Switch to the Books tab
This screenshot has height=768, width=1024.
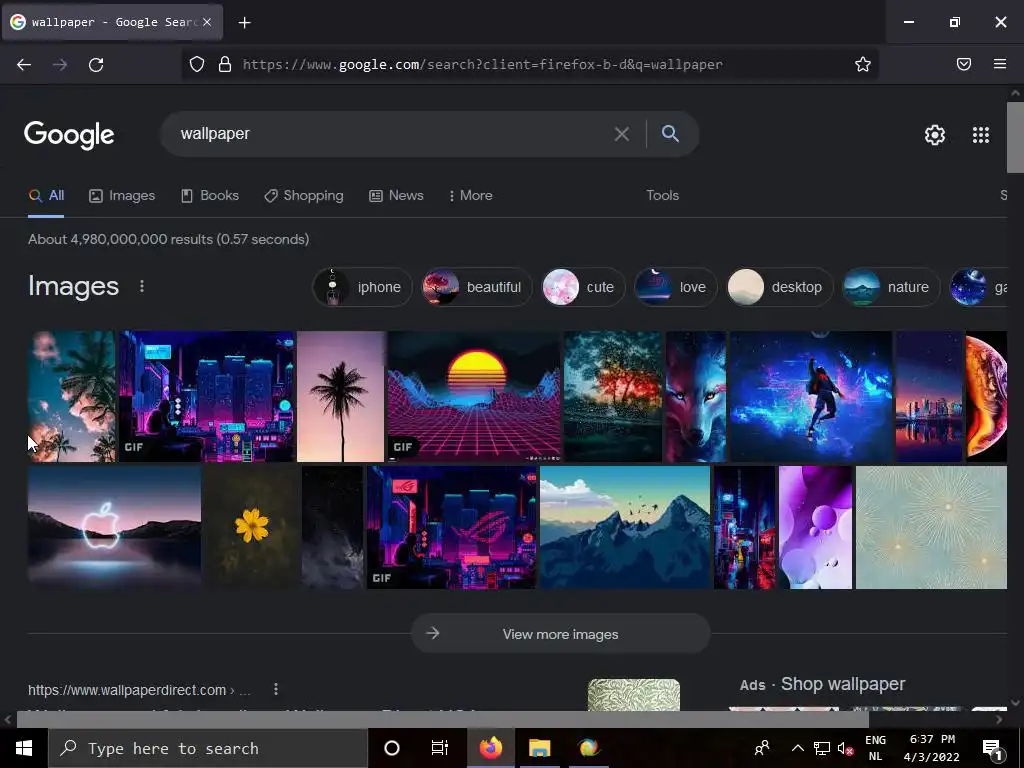point(210,195)
